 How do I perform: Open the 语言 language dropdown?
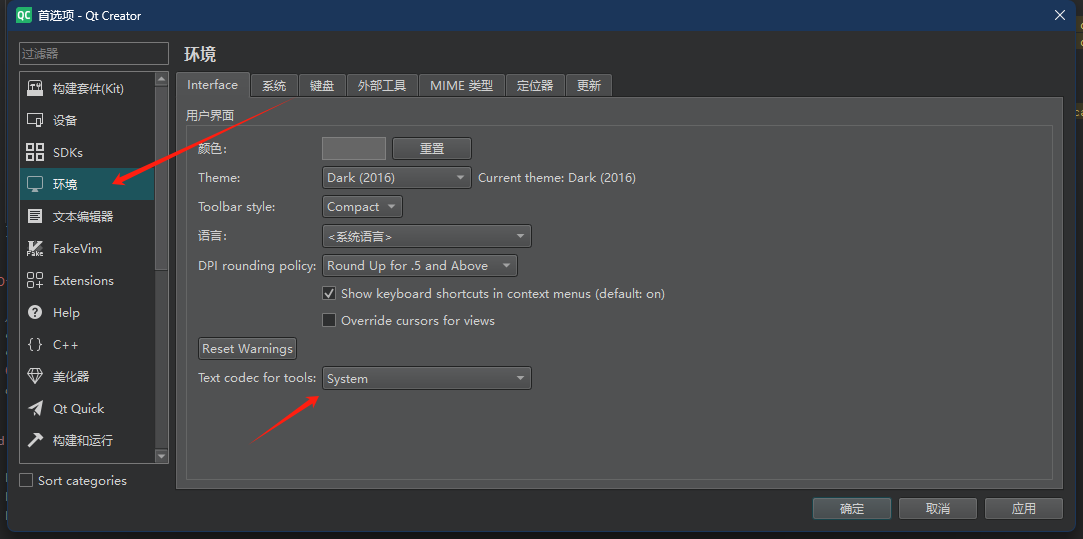tap(426, 236)
